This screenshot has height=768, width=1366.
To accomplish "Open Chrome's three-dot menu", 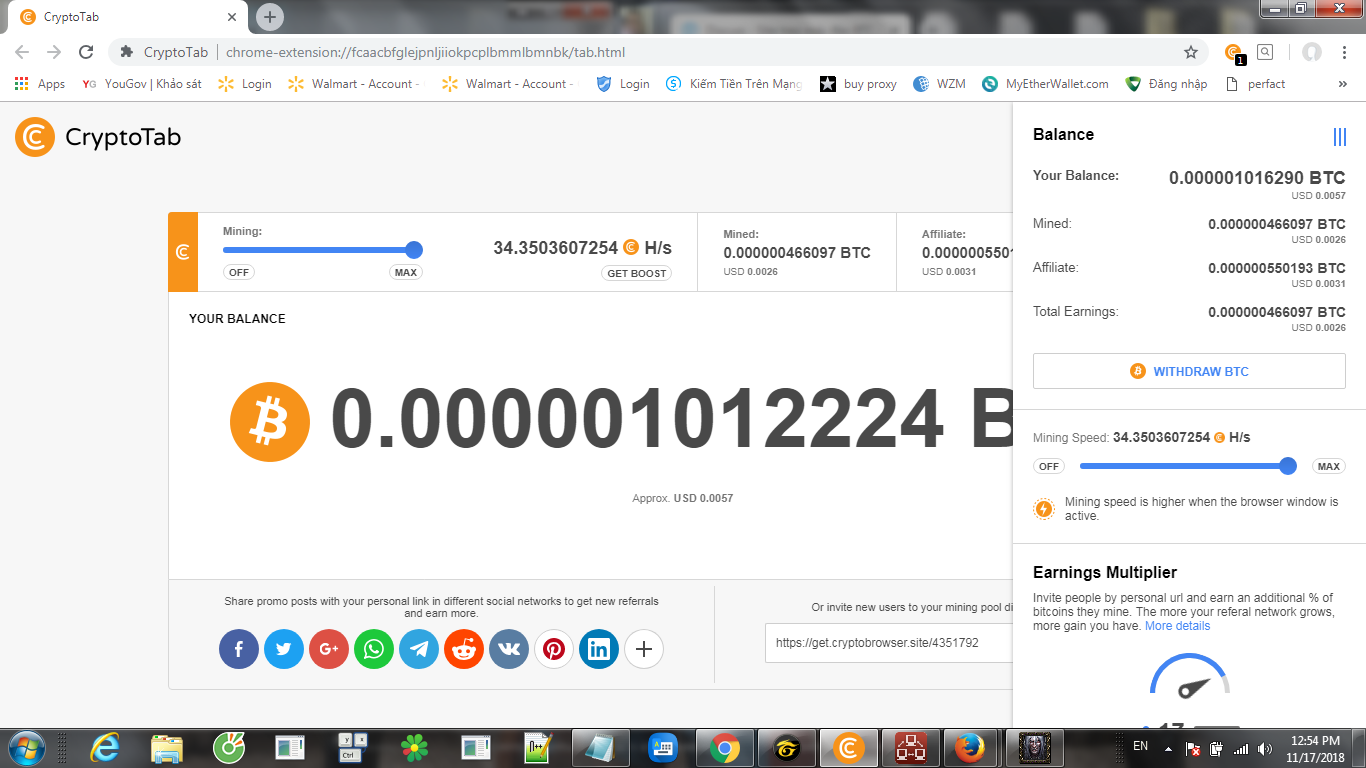I will pyautogui.click(x=1344, y=52).
